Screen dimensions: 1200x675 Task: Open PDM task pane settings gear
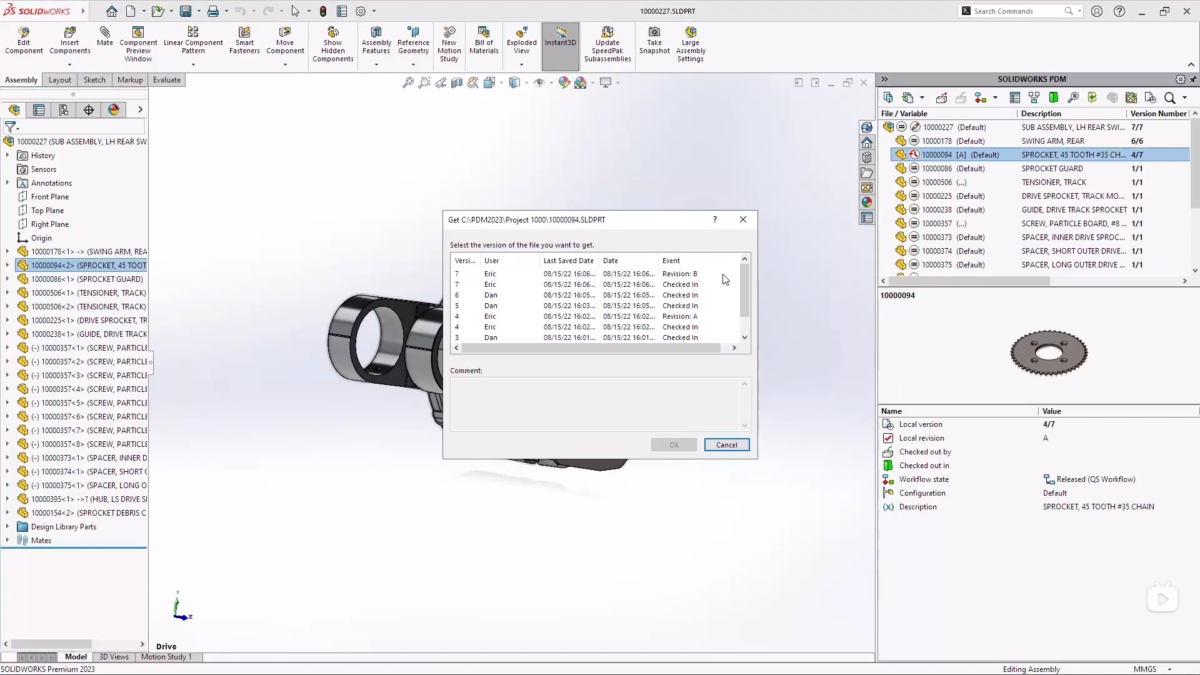[x=1181, y=79]
